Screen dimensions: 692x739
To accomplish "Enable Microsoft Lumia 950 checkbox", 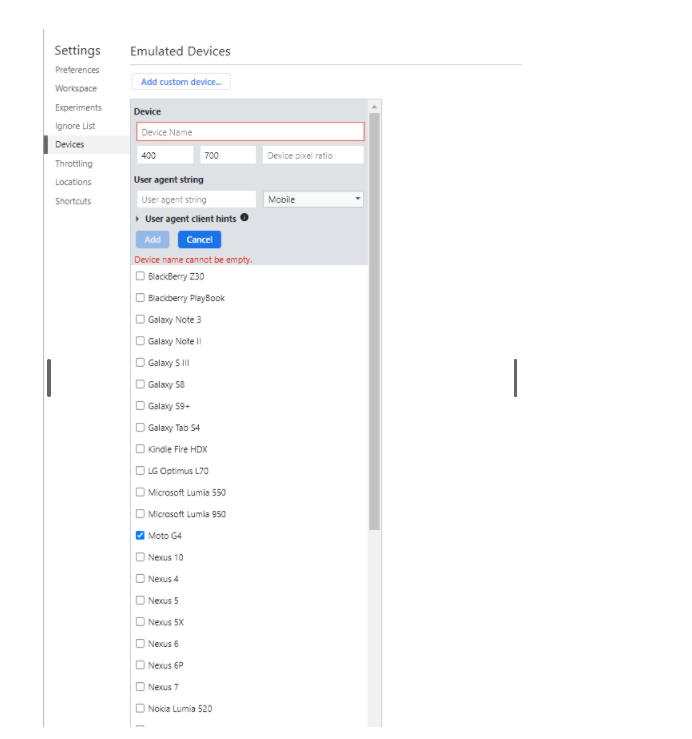I will (x=140, y=514).
